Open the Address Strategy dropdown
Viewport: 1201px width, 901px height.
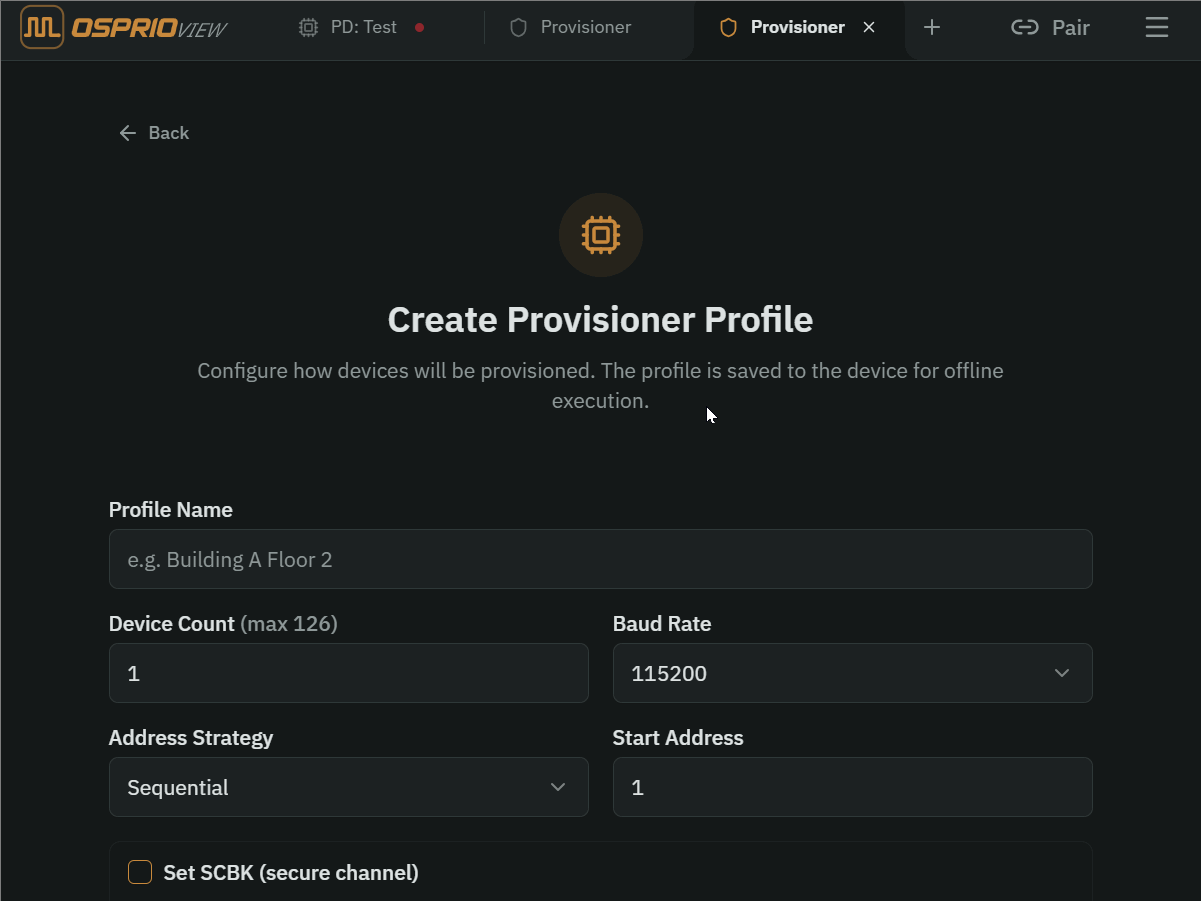coord(348,787)
